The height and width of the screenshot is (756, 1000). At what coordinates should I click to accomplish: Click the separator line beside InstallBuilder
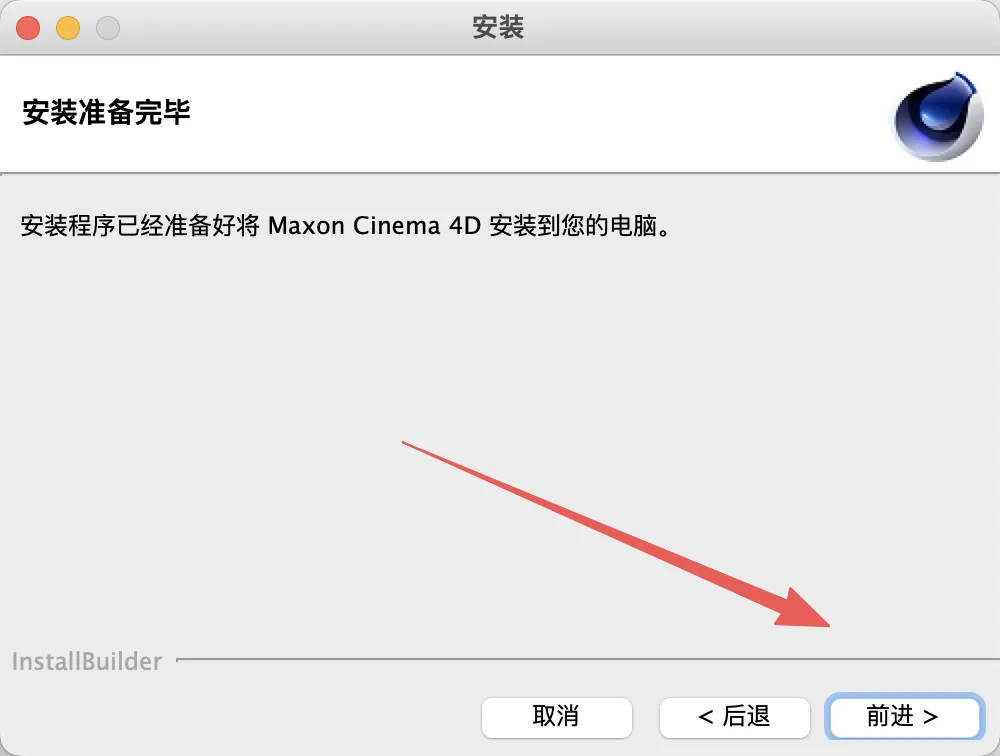point(588,659)
